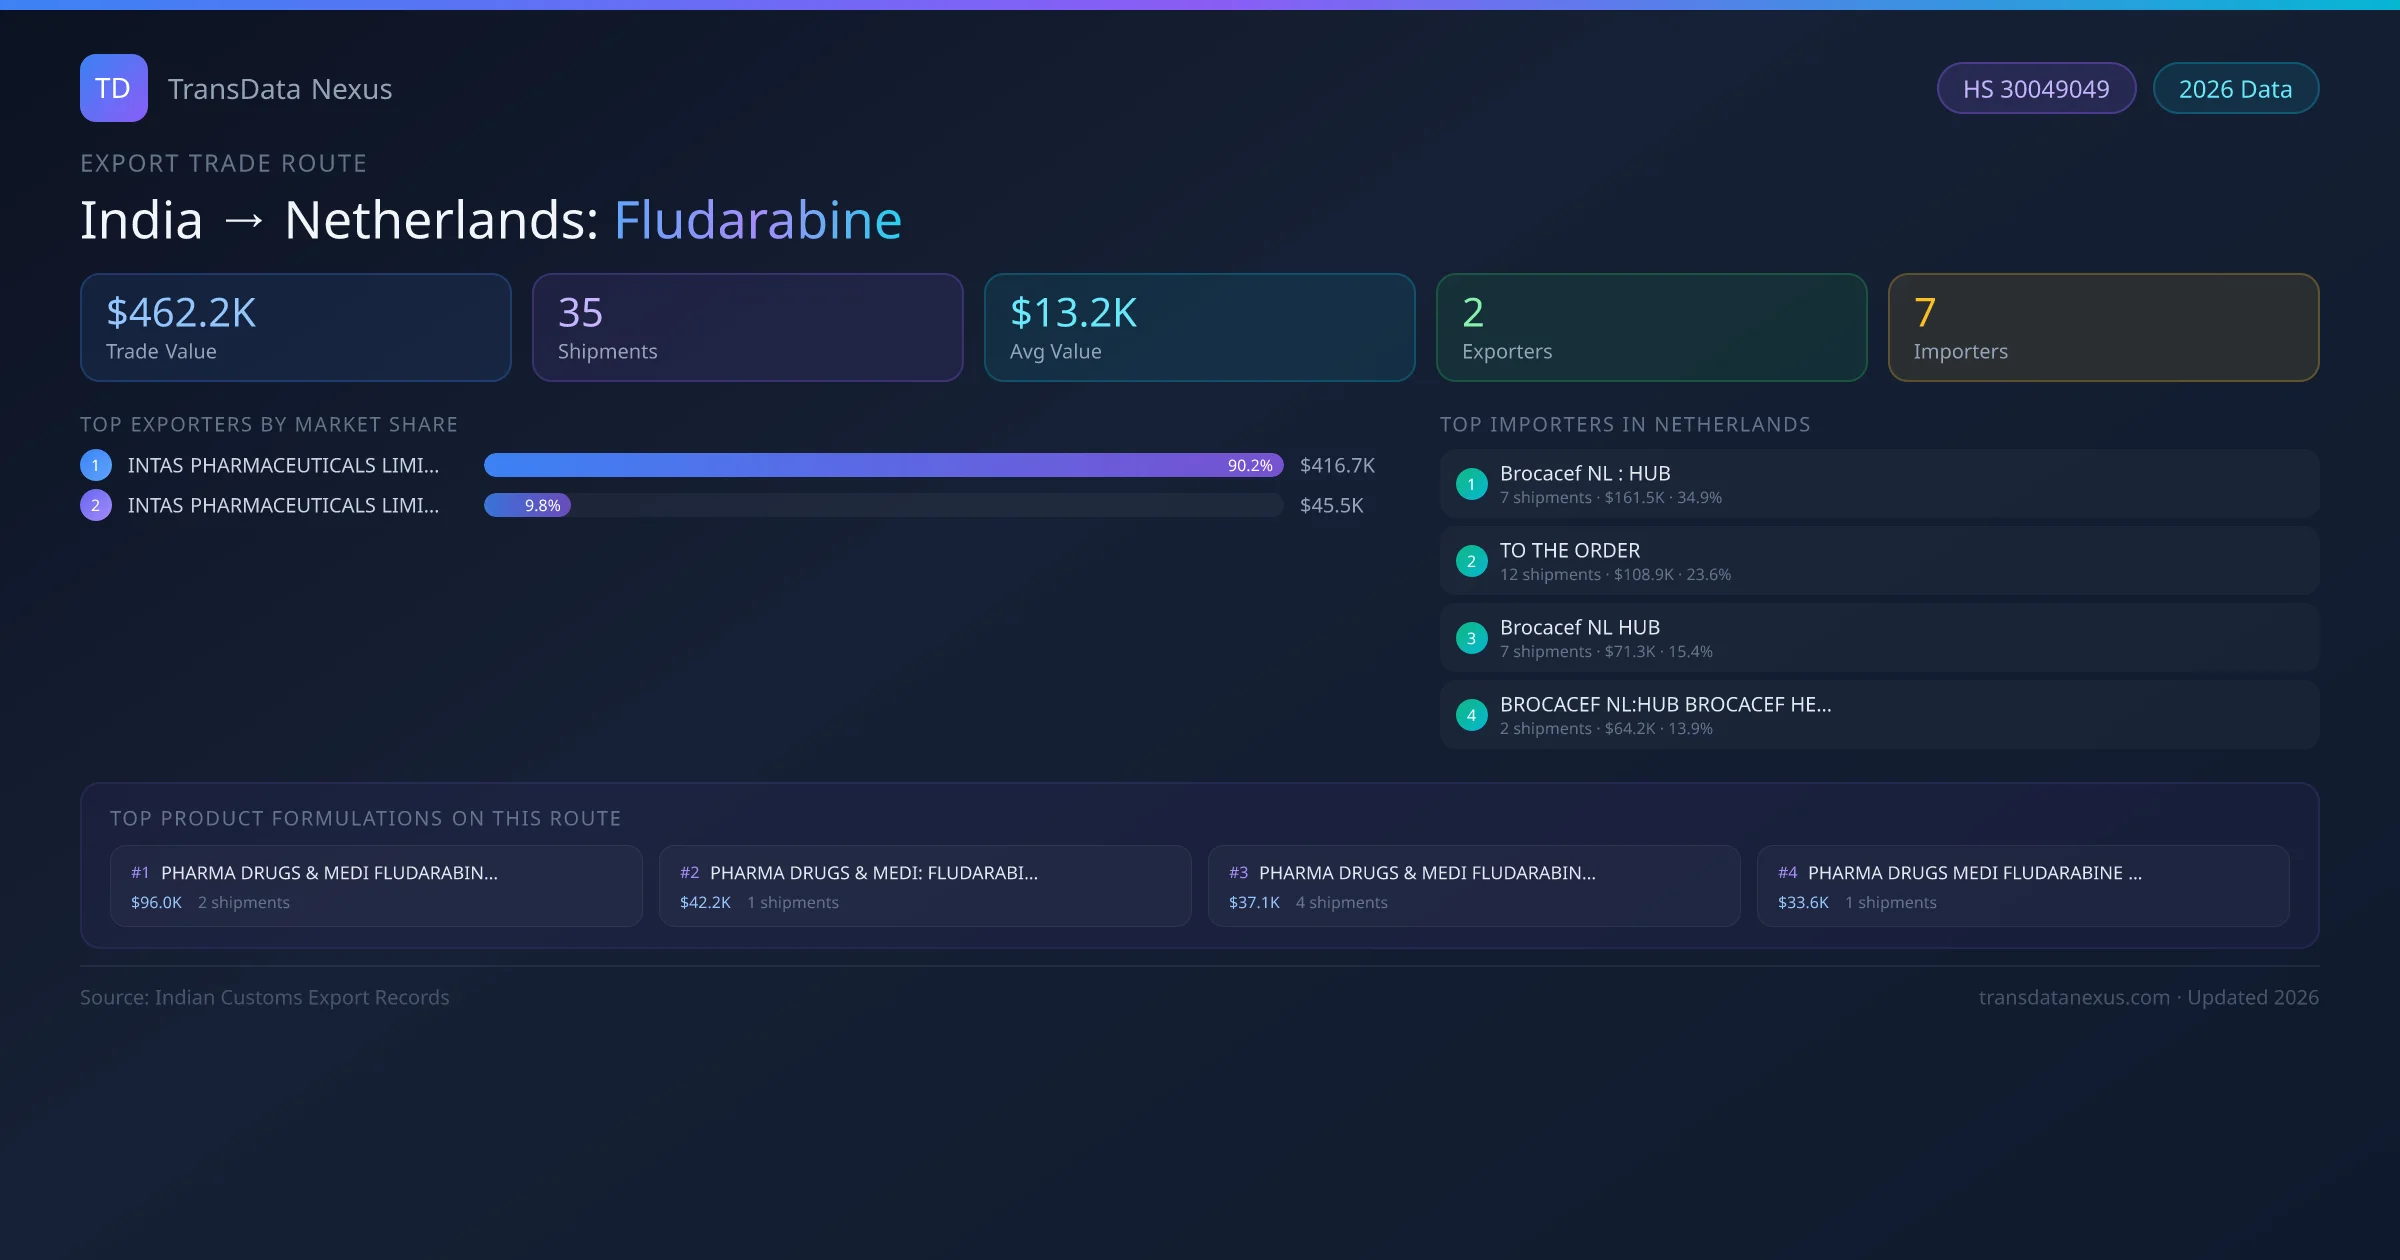Viewport: 2400px width, 1260px height.
Task: Open #1 formulation card worth $96.0K
Action: point(376,886)
